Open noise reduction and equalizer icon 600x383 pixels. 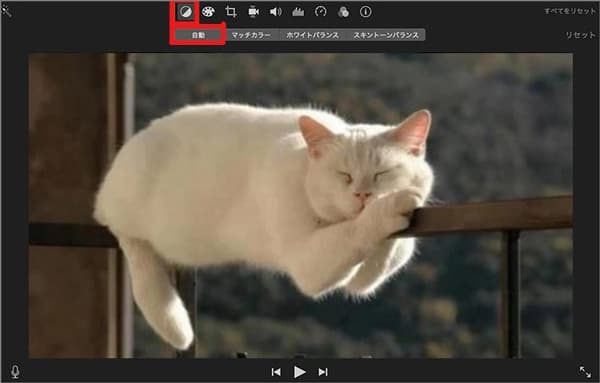click(x=298, y=12)
